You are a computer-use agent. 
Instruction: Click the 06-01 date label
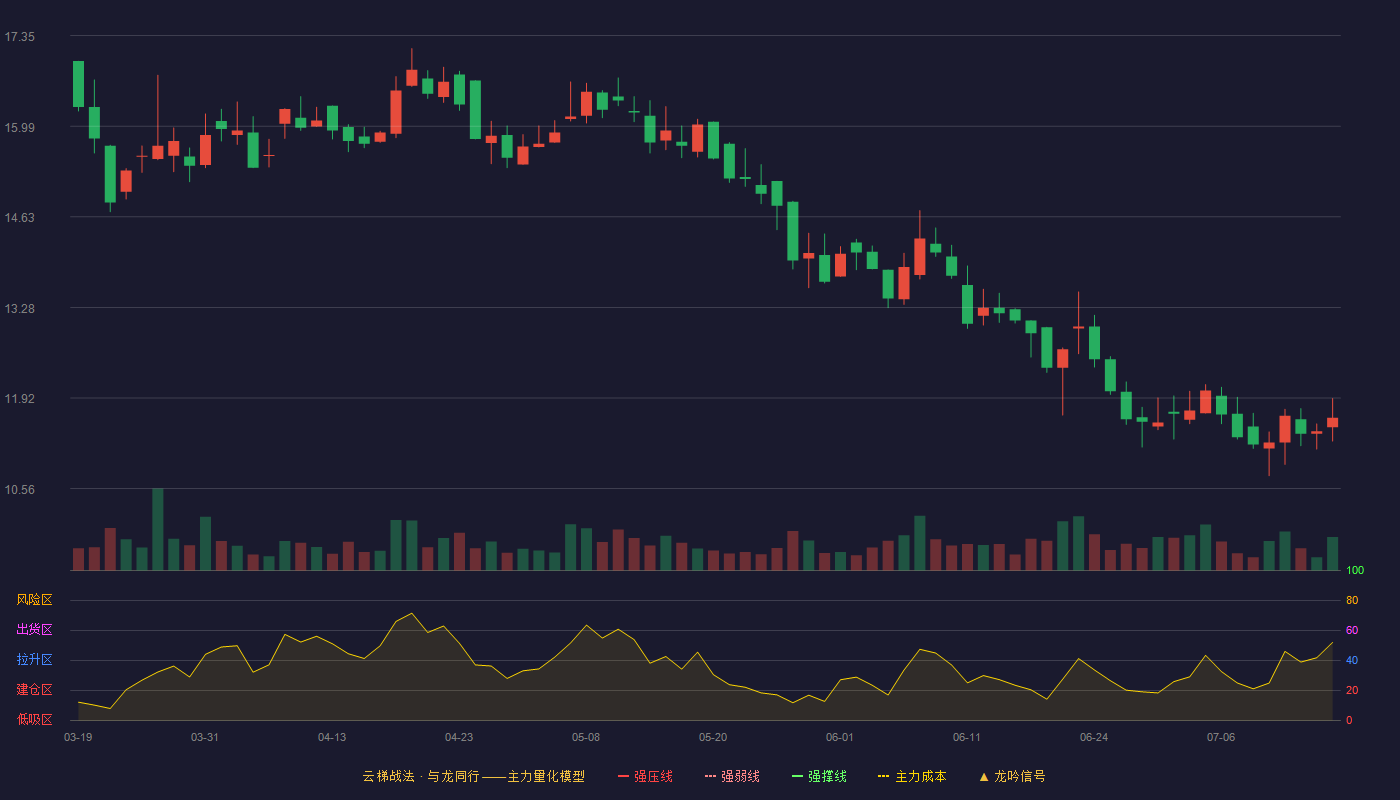click(840, 737)
